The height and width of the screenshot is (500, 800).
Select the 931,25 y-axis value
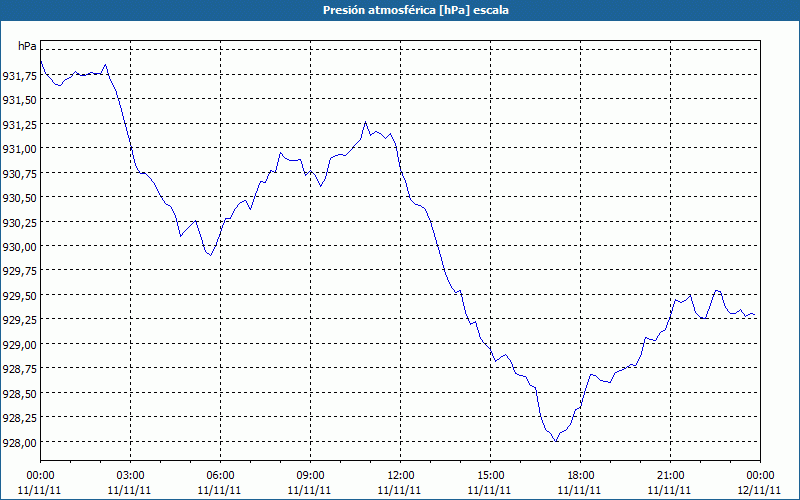(19, 124)
